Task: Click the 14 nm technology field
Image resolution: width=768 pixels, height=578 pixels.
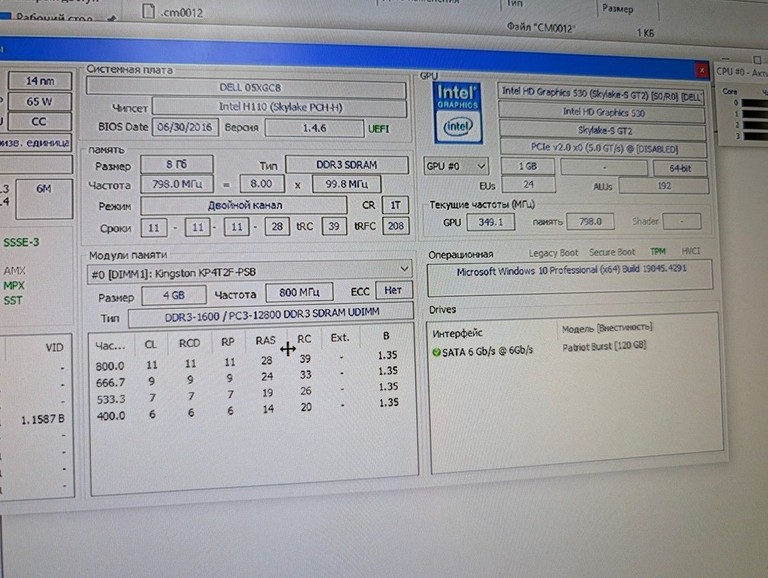Action: pyautogui.click(x=40, y=81)
